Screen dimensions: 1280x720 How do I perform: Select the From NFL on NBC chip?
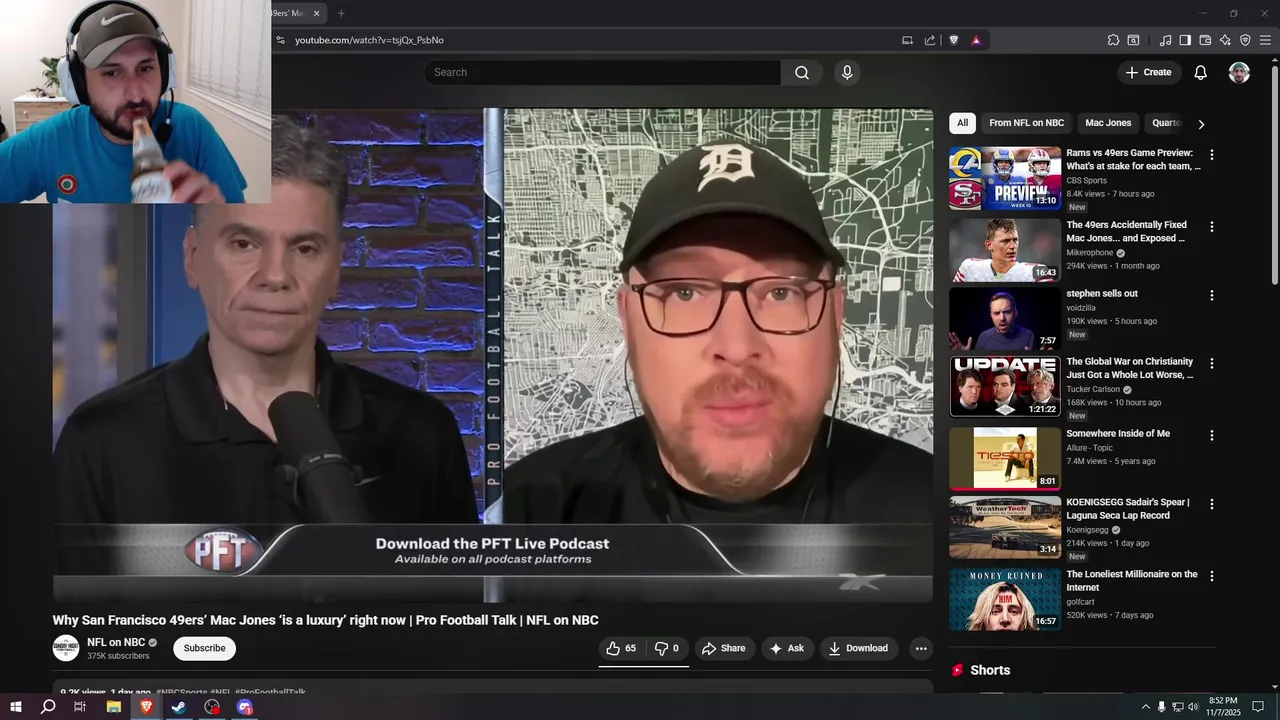(1026, 123)
